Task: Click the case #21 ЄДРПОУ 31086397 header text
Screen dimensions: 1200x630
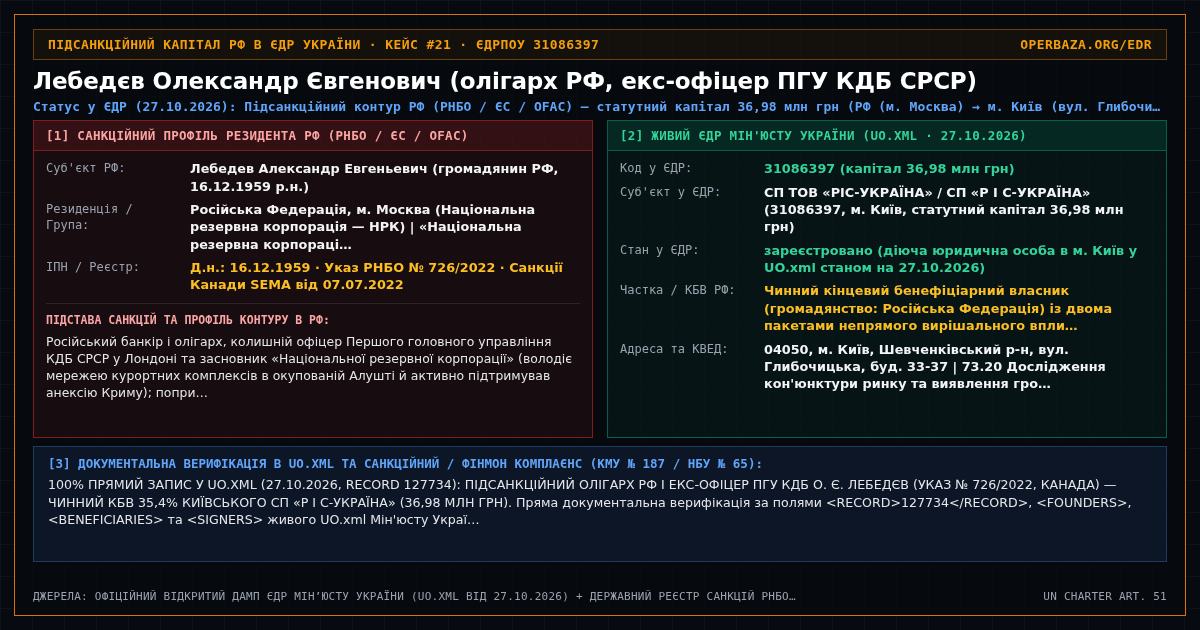Action: [x=323, y=45]
